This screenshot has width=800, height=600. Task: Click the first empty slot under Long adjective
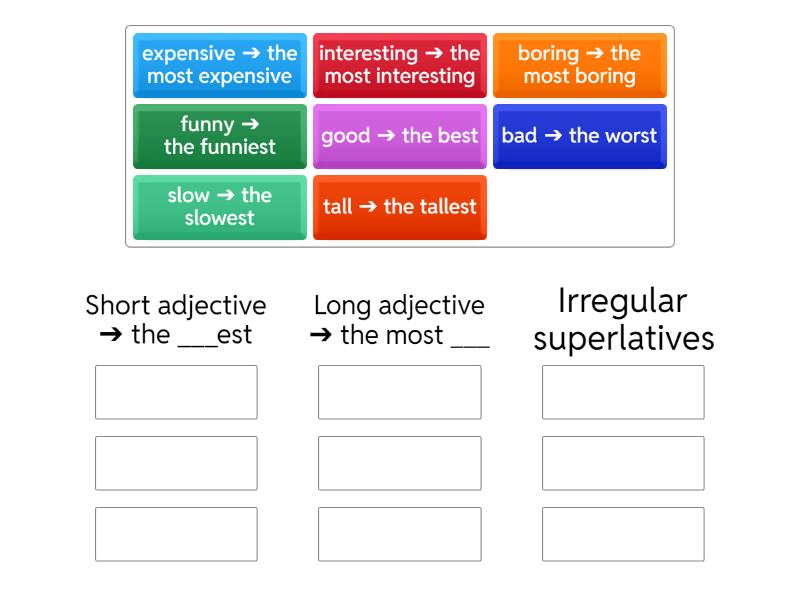399,392
